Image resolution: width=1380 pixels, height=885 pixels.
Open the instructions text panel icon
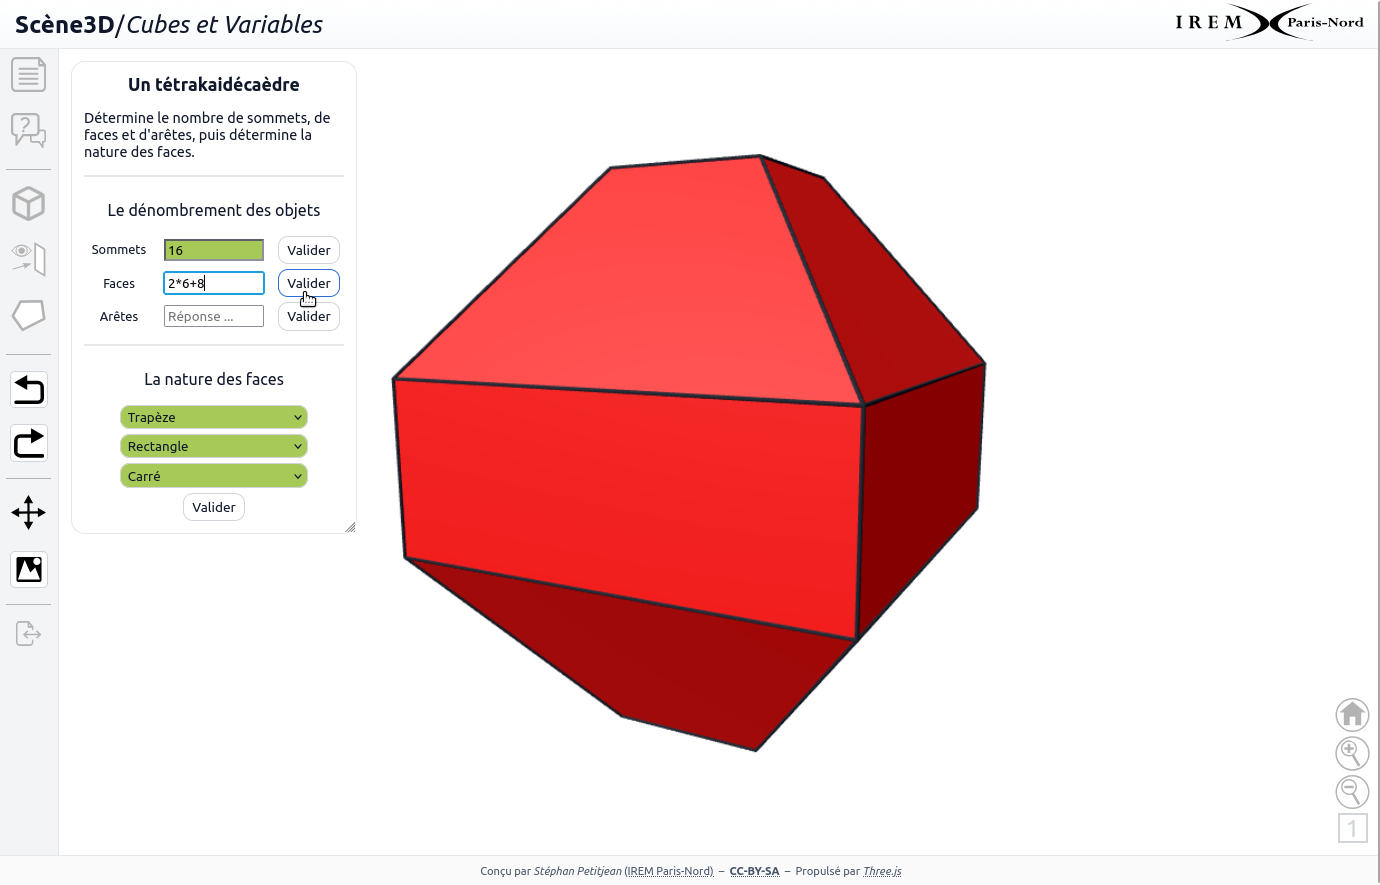click(28, 75)
